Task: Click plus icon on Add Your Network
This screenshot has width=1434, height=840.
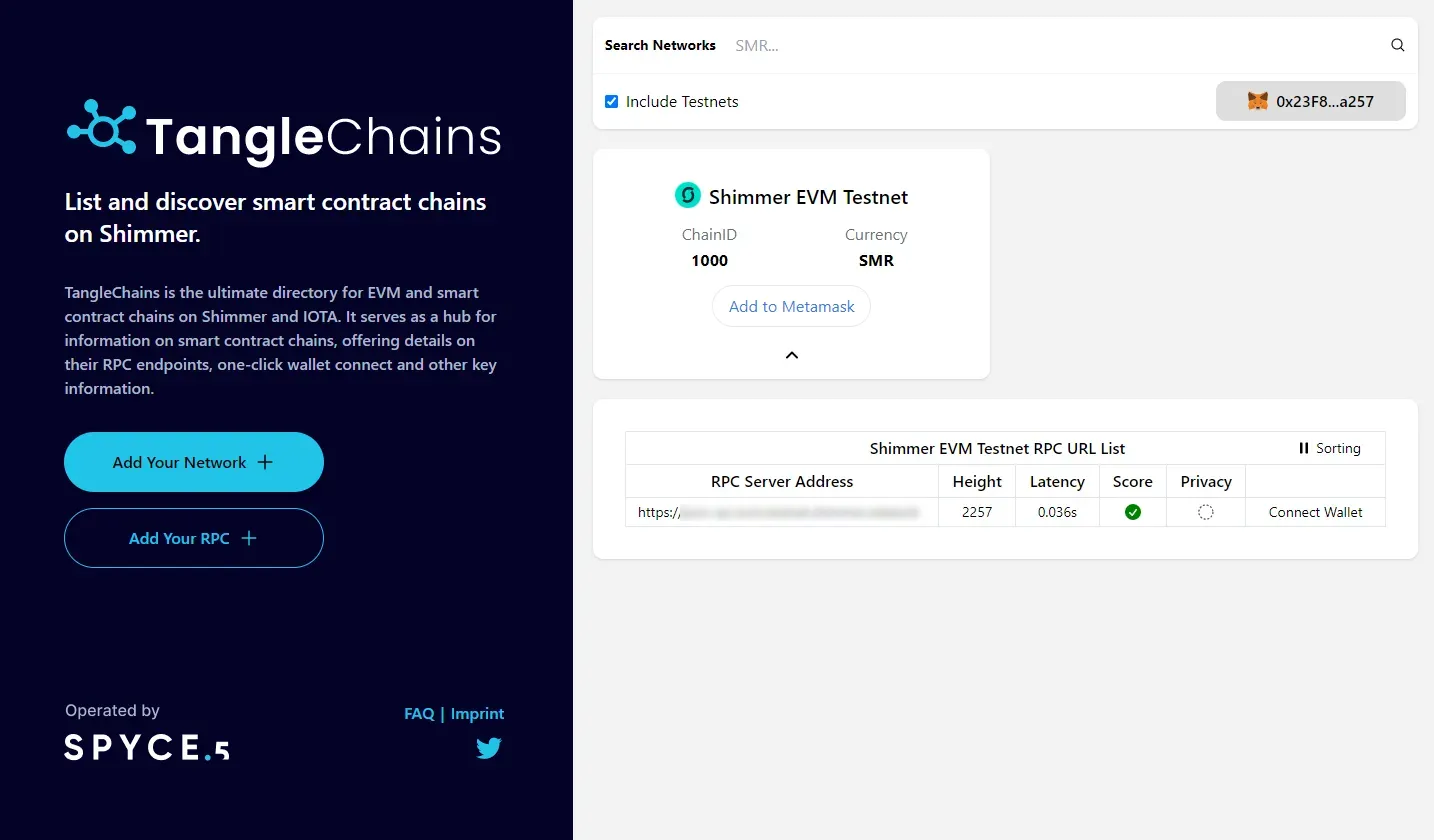Action: 265,462
